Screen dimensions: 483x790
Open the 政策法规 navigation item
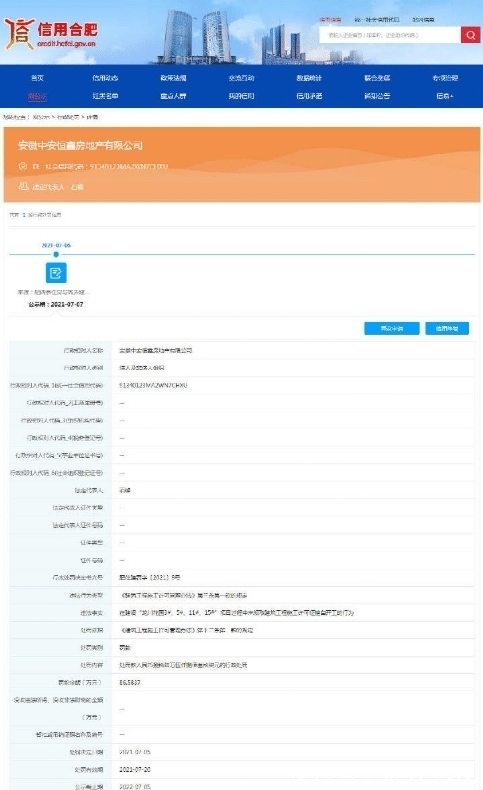coord(173,78)
